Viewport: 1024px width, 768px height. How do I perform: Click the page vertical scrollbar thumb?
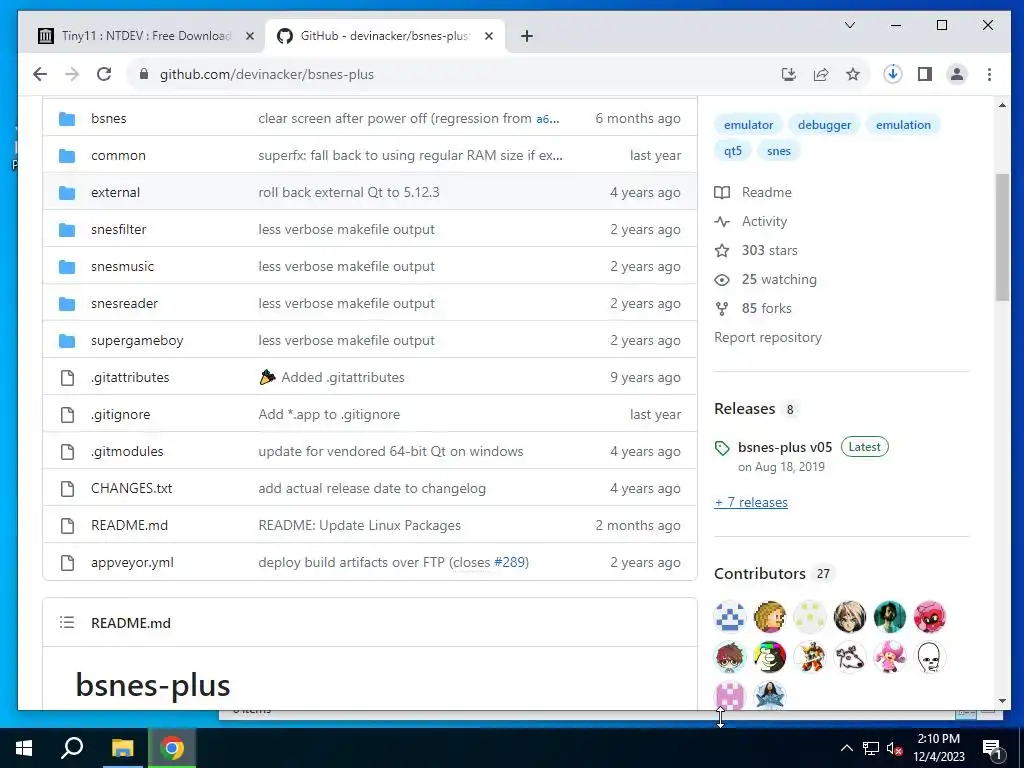(x=1002, y=238)
